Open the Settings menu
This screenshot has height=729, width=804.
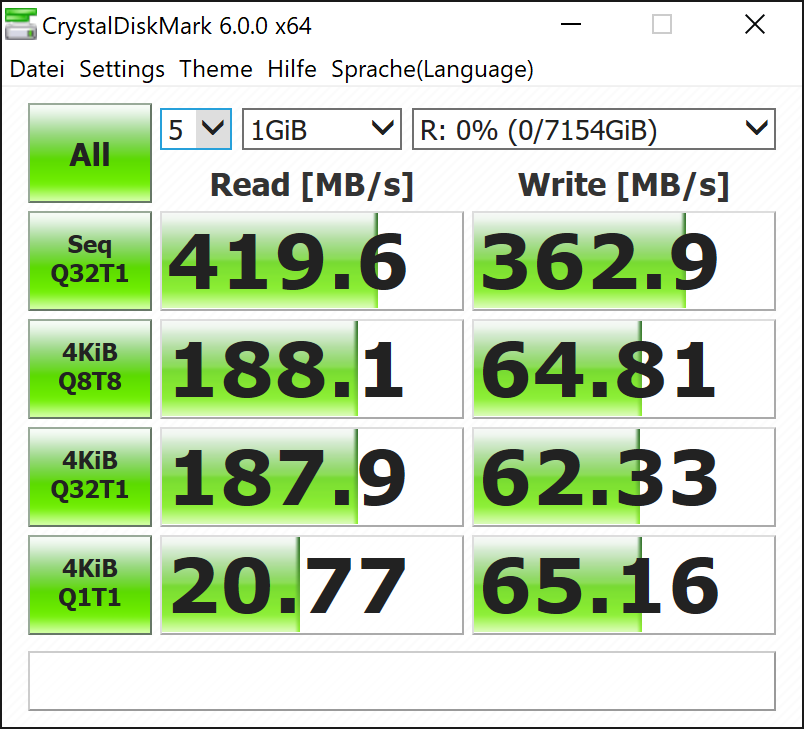[x=121, y=70]
